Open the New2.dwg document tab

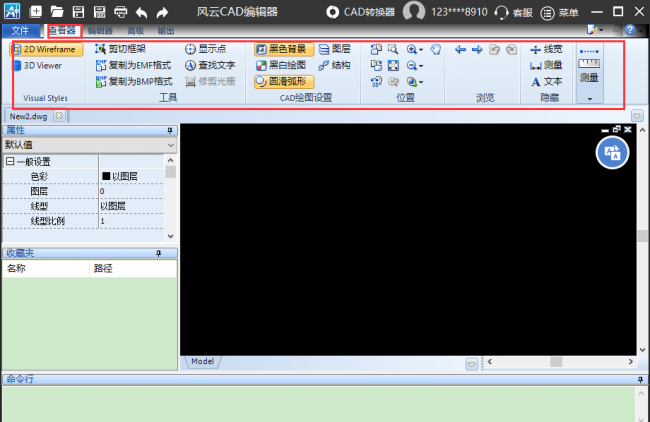click(x=28, y=116)
